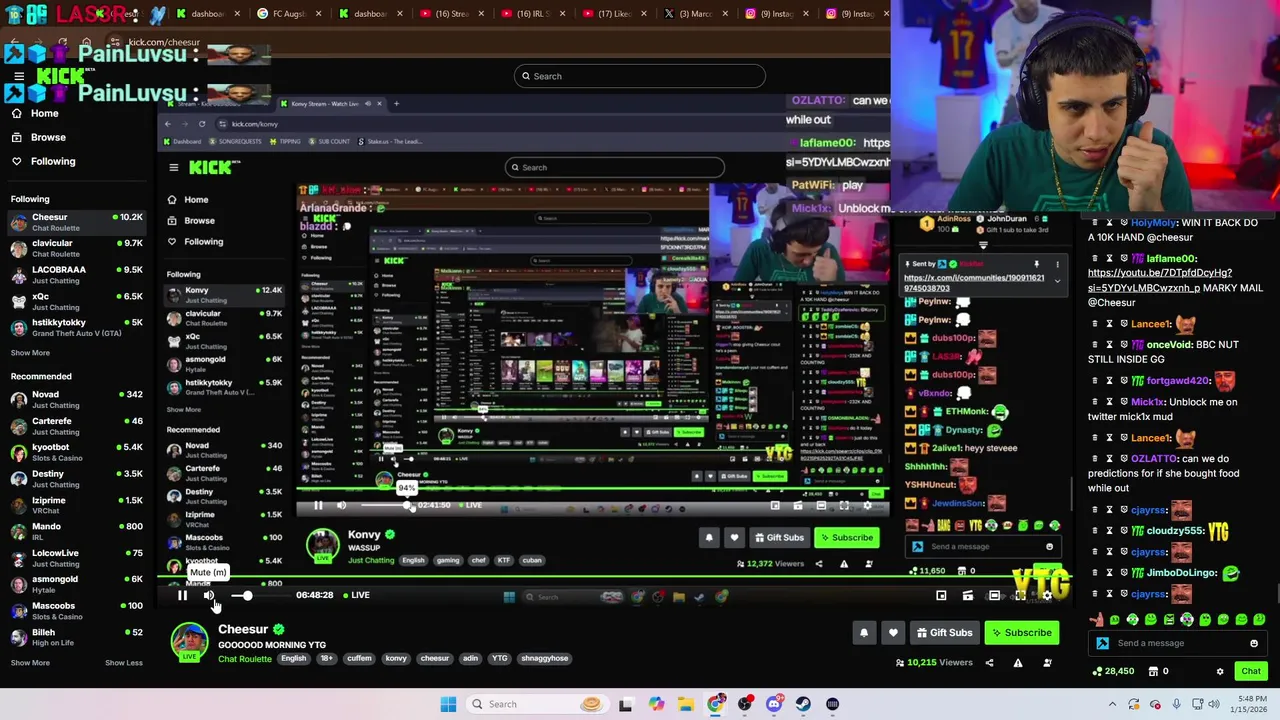Open Windows Start menu

[x=448, y=704]
